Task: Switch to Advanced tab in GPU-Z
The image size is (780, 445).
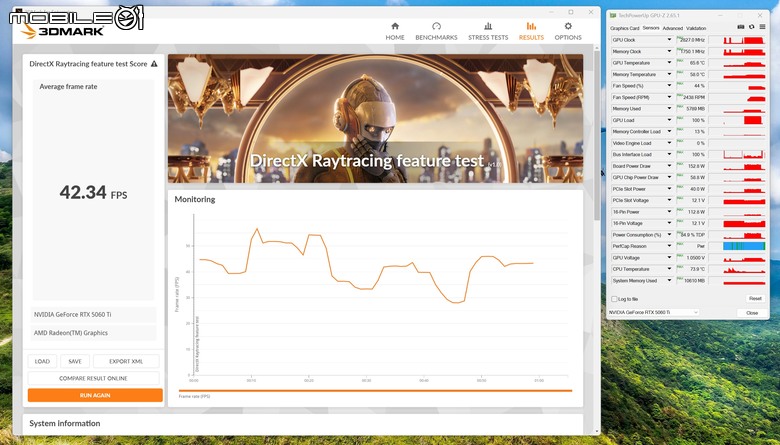Action: (x=673, y=28)
